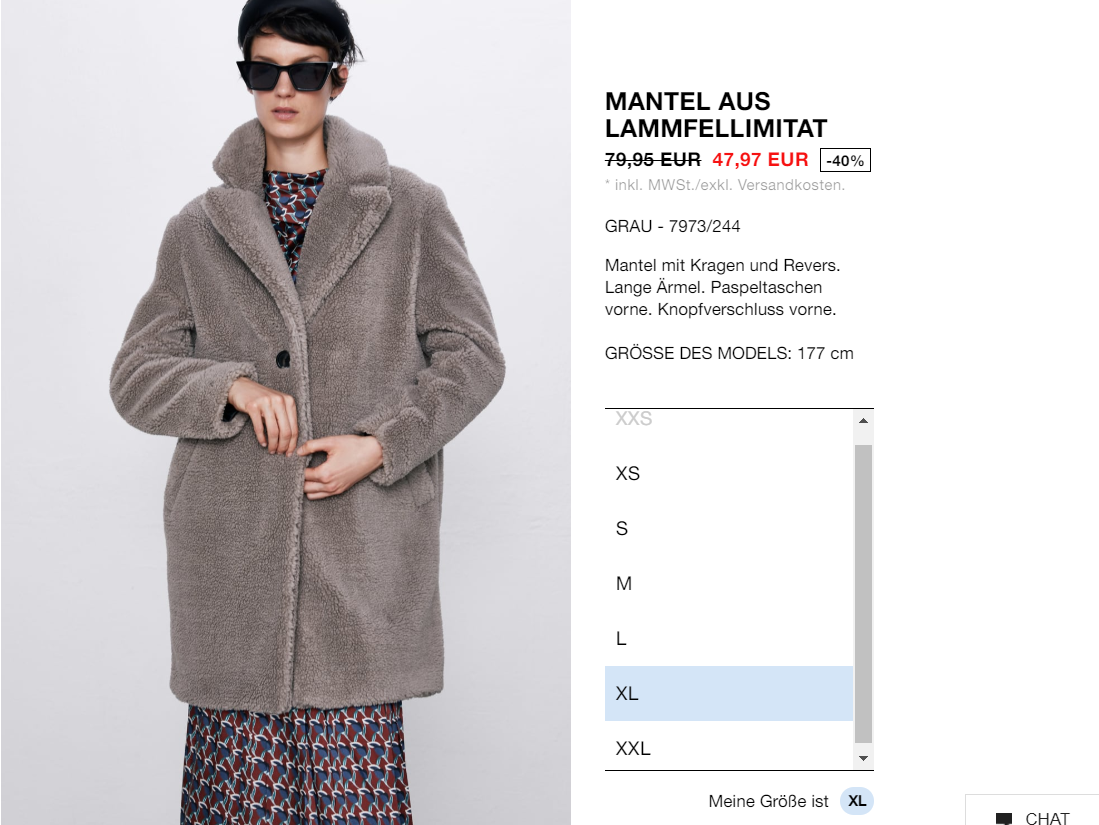Choose the highlighted XL size option
This screenshot has width=1099, height=825.
729,693
